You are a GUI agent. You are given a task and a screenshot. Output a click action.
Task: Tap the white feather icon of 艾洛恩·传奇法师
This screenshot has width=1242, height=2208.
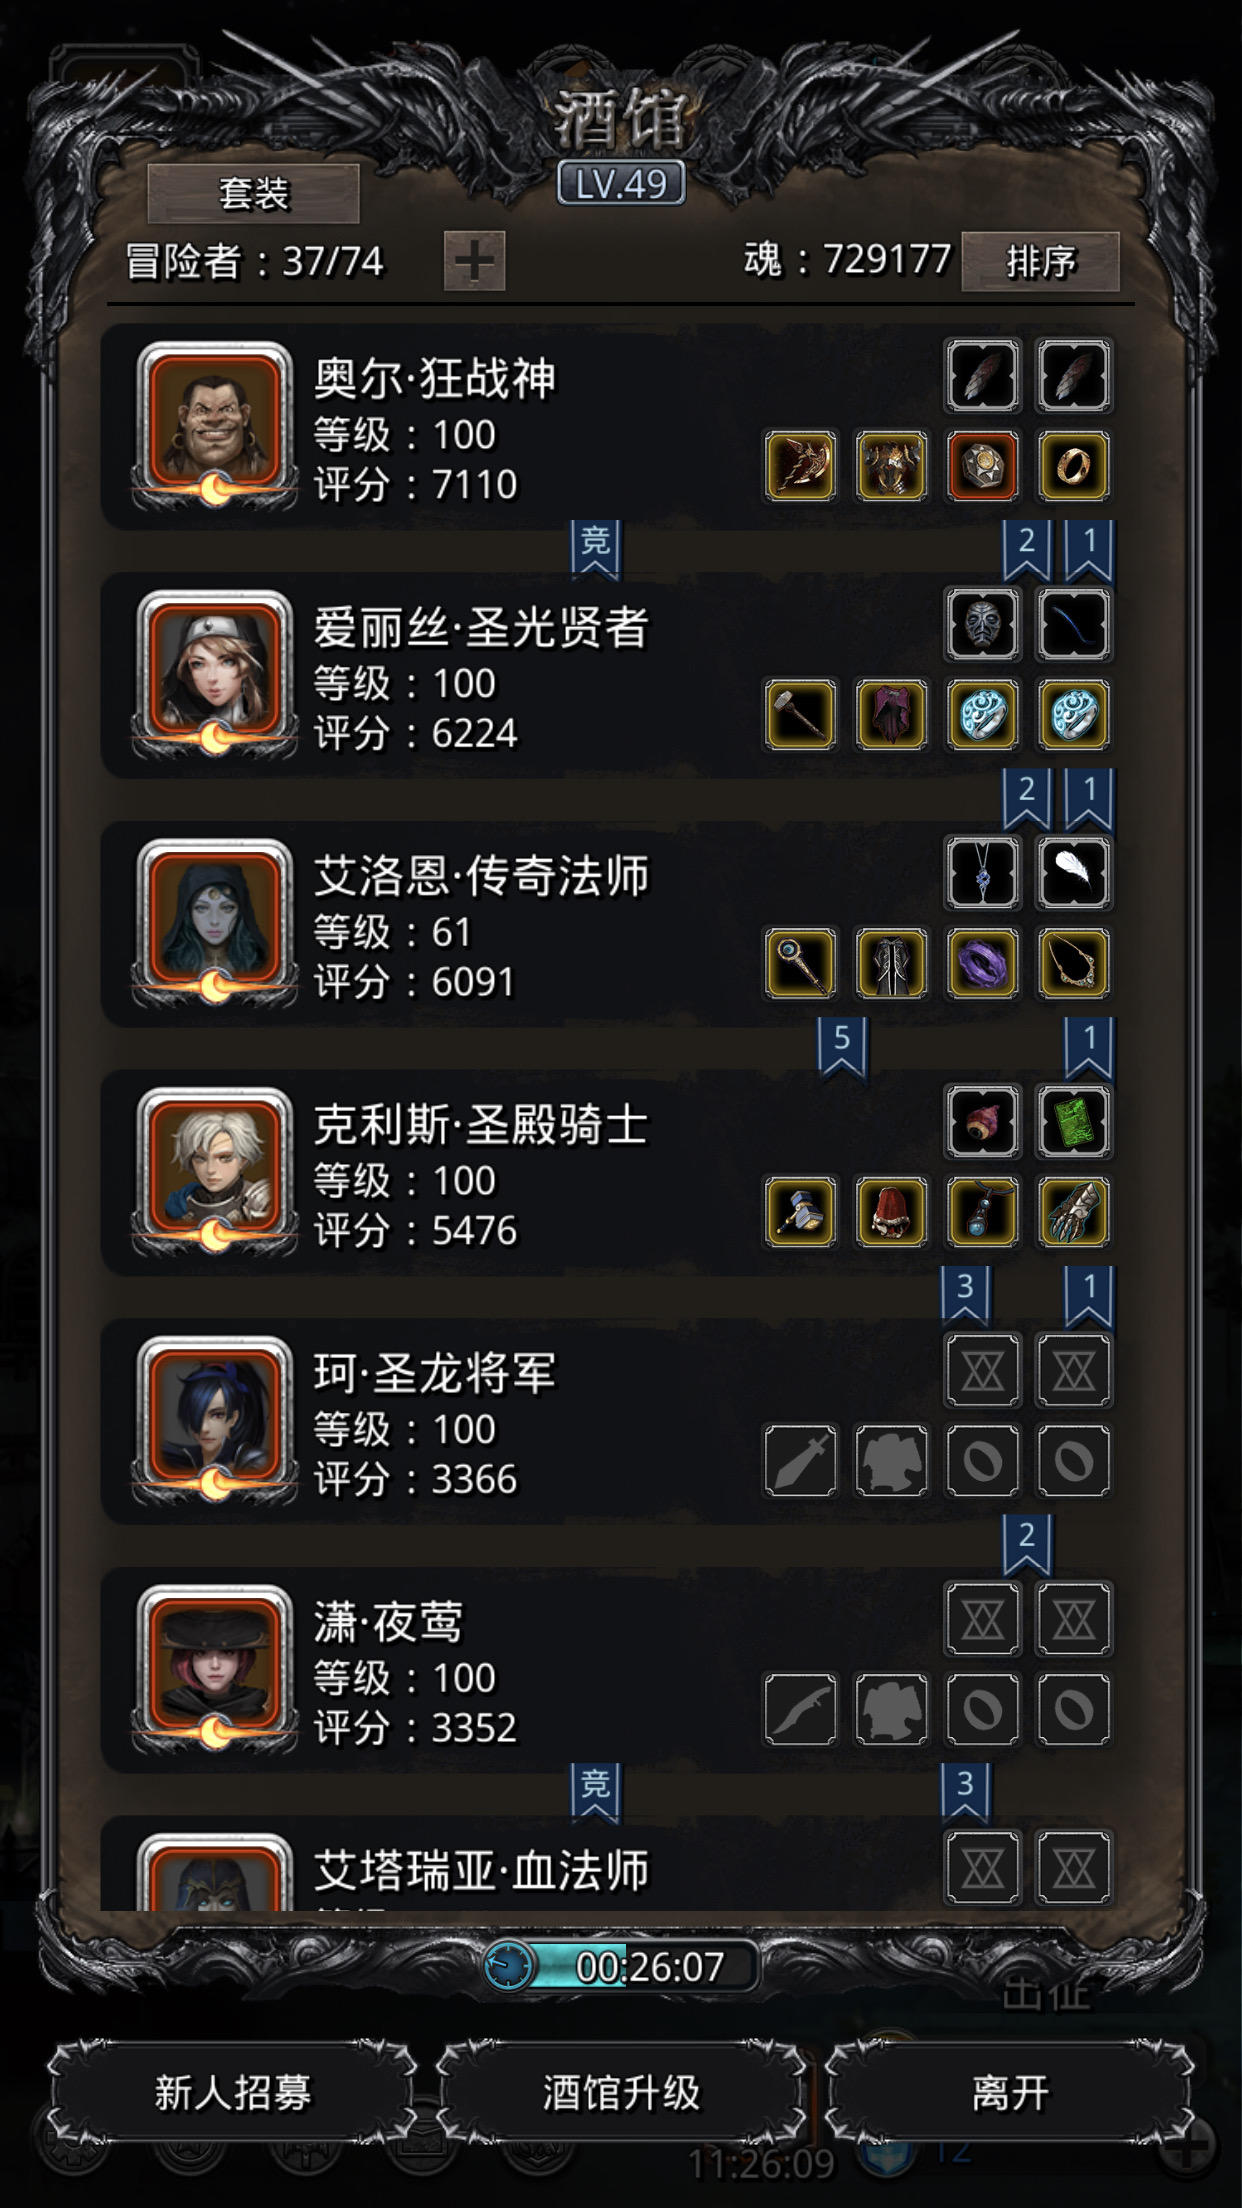pos(1074,873)
